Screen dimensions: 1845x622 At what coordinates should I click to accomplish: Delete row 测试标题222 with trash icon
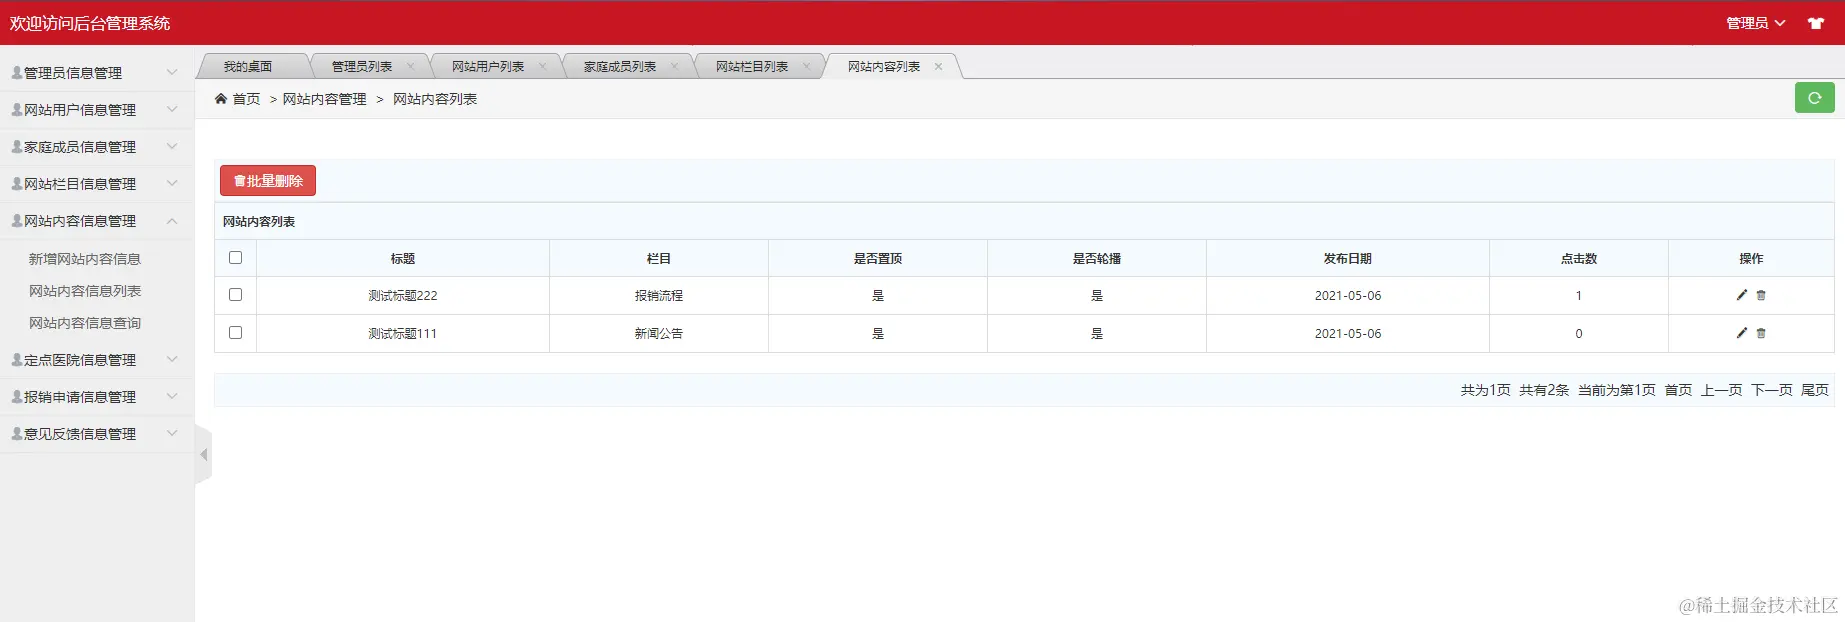(1761, 295)
